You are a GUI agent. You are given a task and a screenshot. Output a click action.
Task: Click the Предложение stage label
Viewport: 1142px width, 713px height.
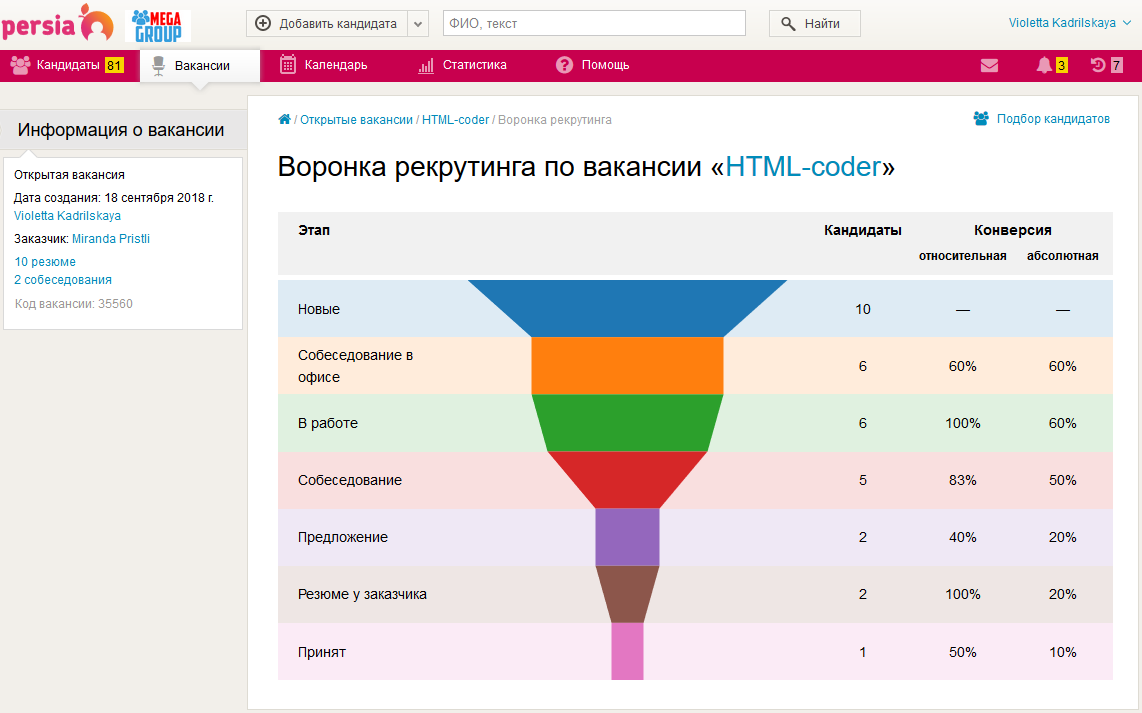point(343,537)
